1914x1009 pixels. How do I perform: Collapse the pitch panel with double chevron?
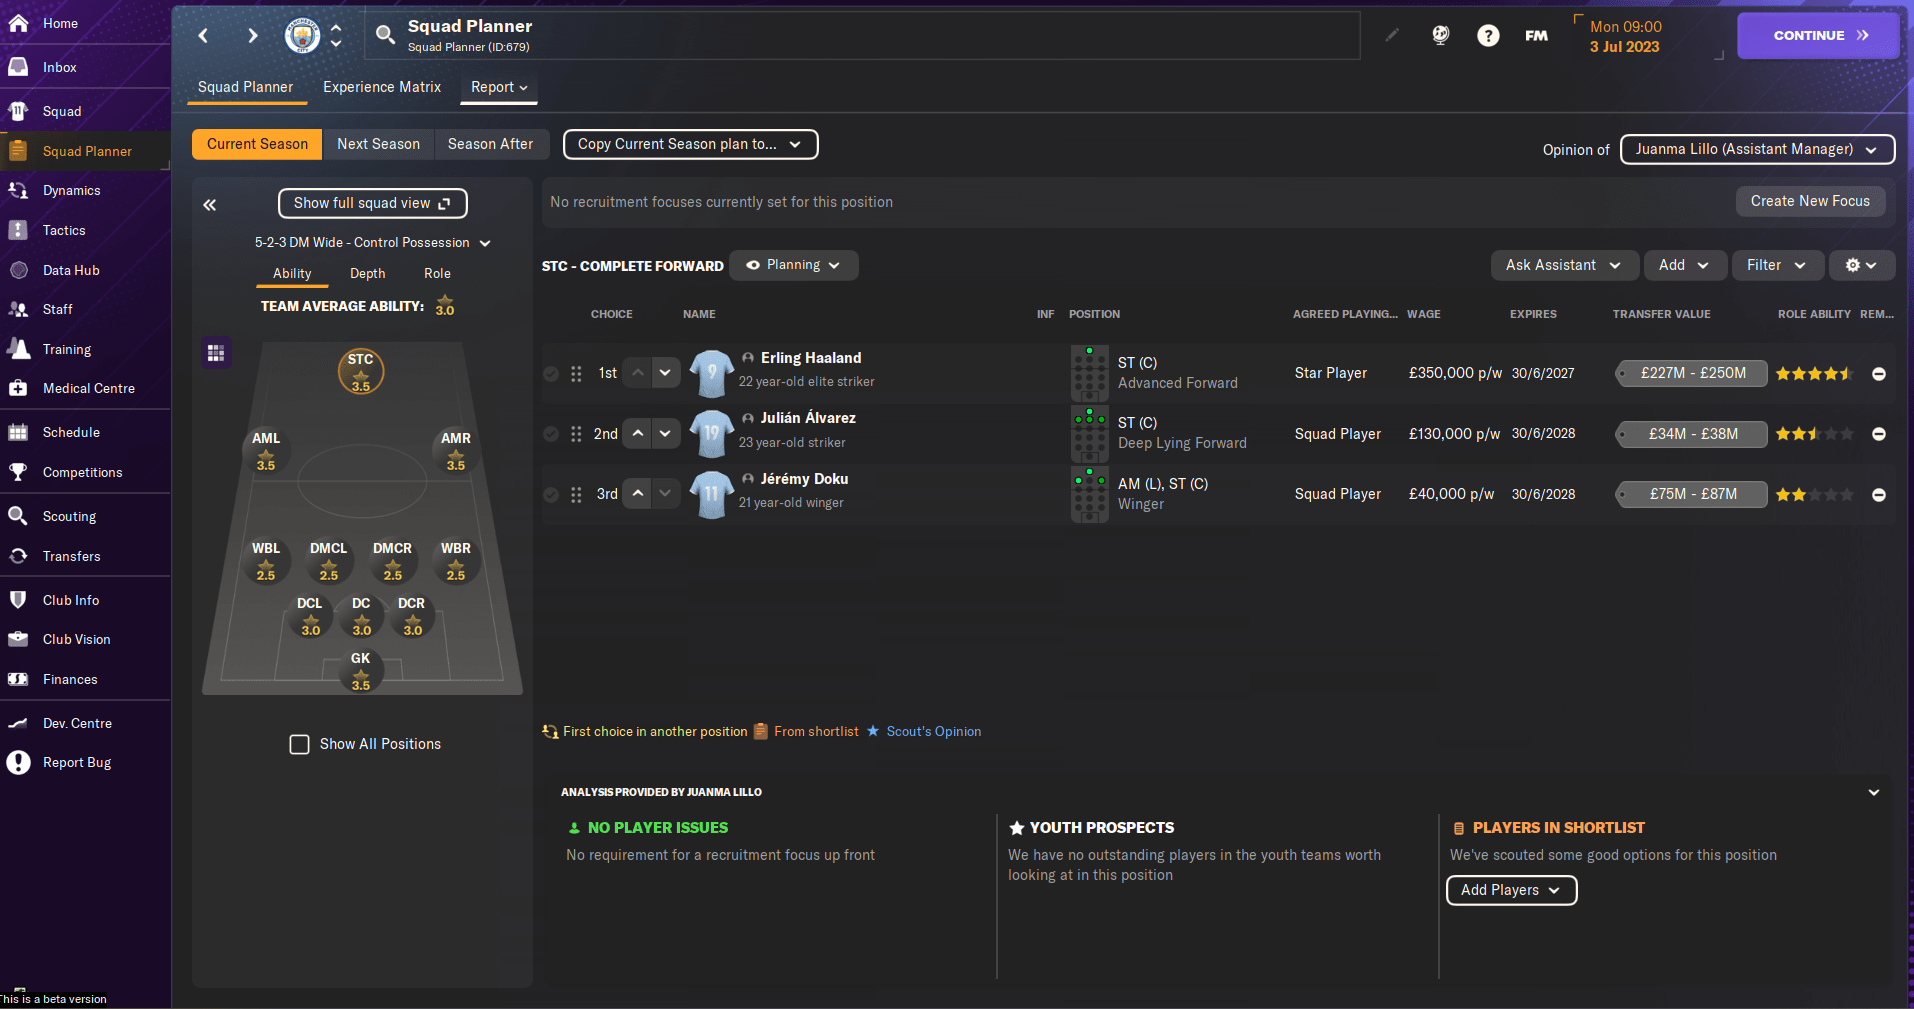point(210,205)
